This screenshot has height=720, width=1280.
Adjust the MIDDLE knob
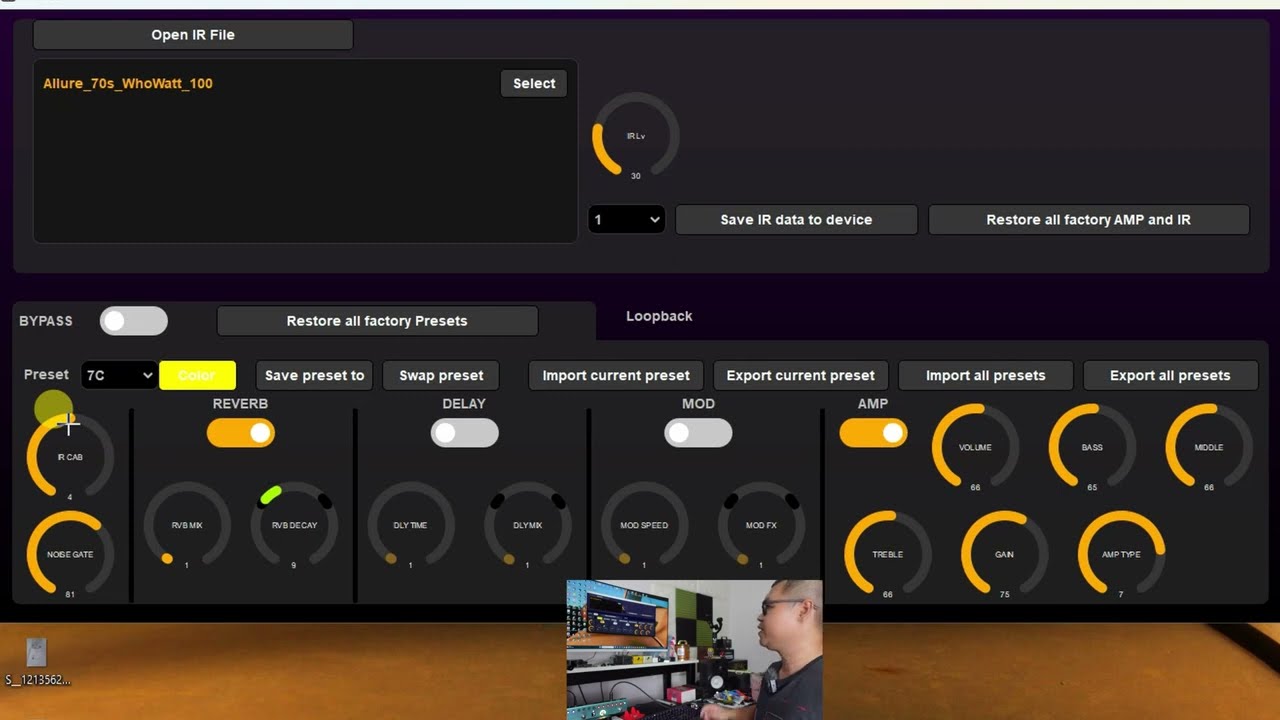click(x=1209, y=447)
